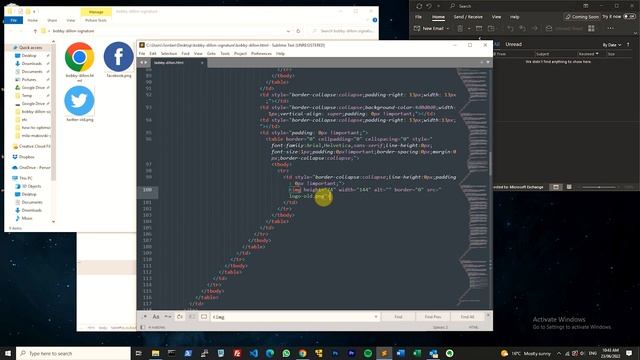Click Sublime tab navigation back arrow

(x=142, y=62)
